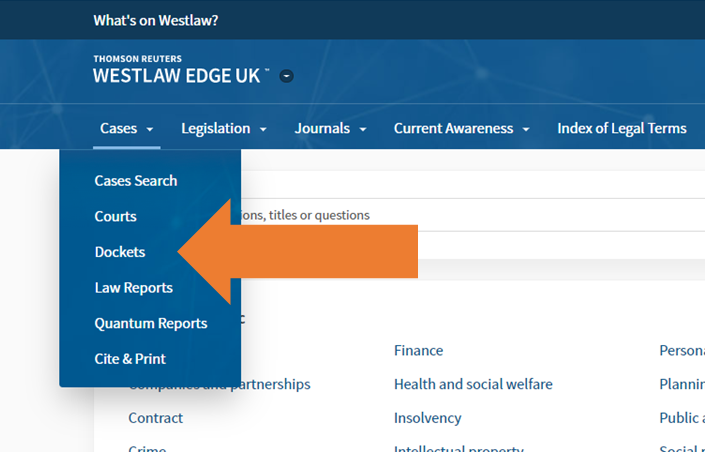The height and width of the screenshot is (452, 705).
Task: Open Law Reports menu item
Action: pos(134,288)
